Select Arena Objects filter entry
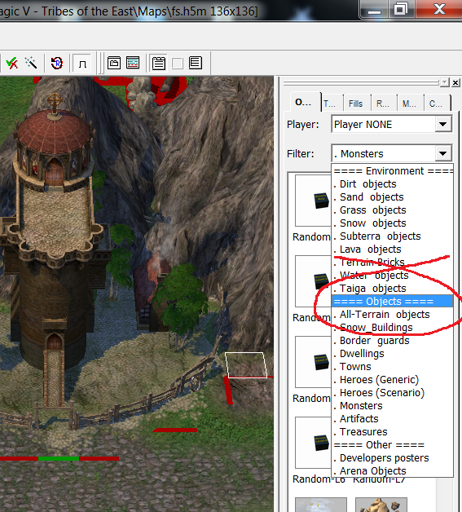 (x=392, y=471)
